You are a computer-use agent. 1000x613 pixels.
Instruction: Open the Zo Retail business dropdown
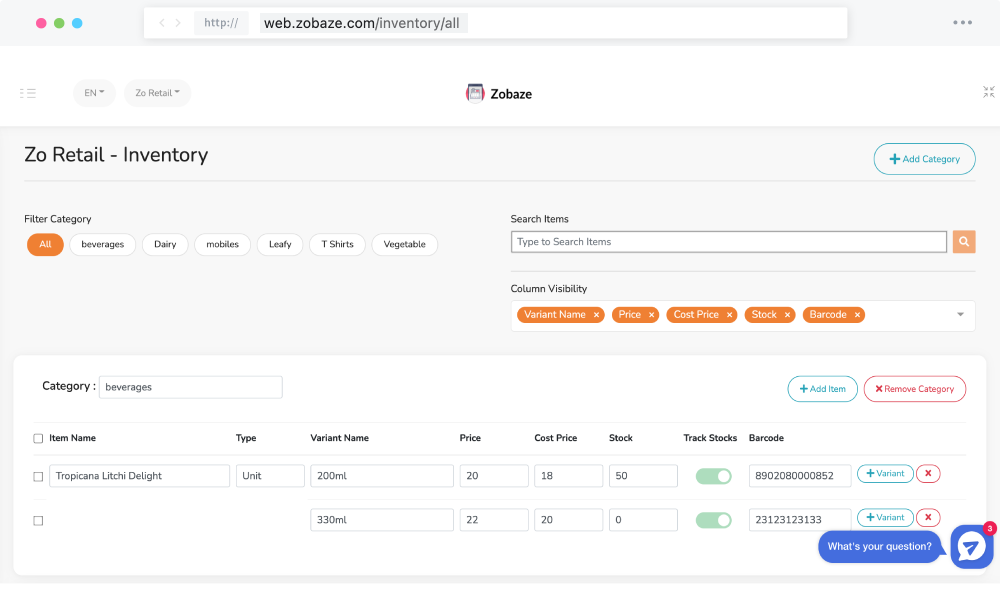(x=158, y=93)
